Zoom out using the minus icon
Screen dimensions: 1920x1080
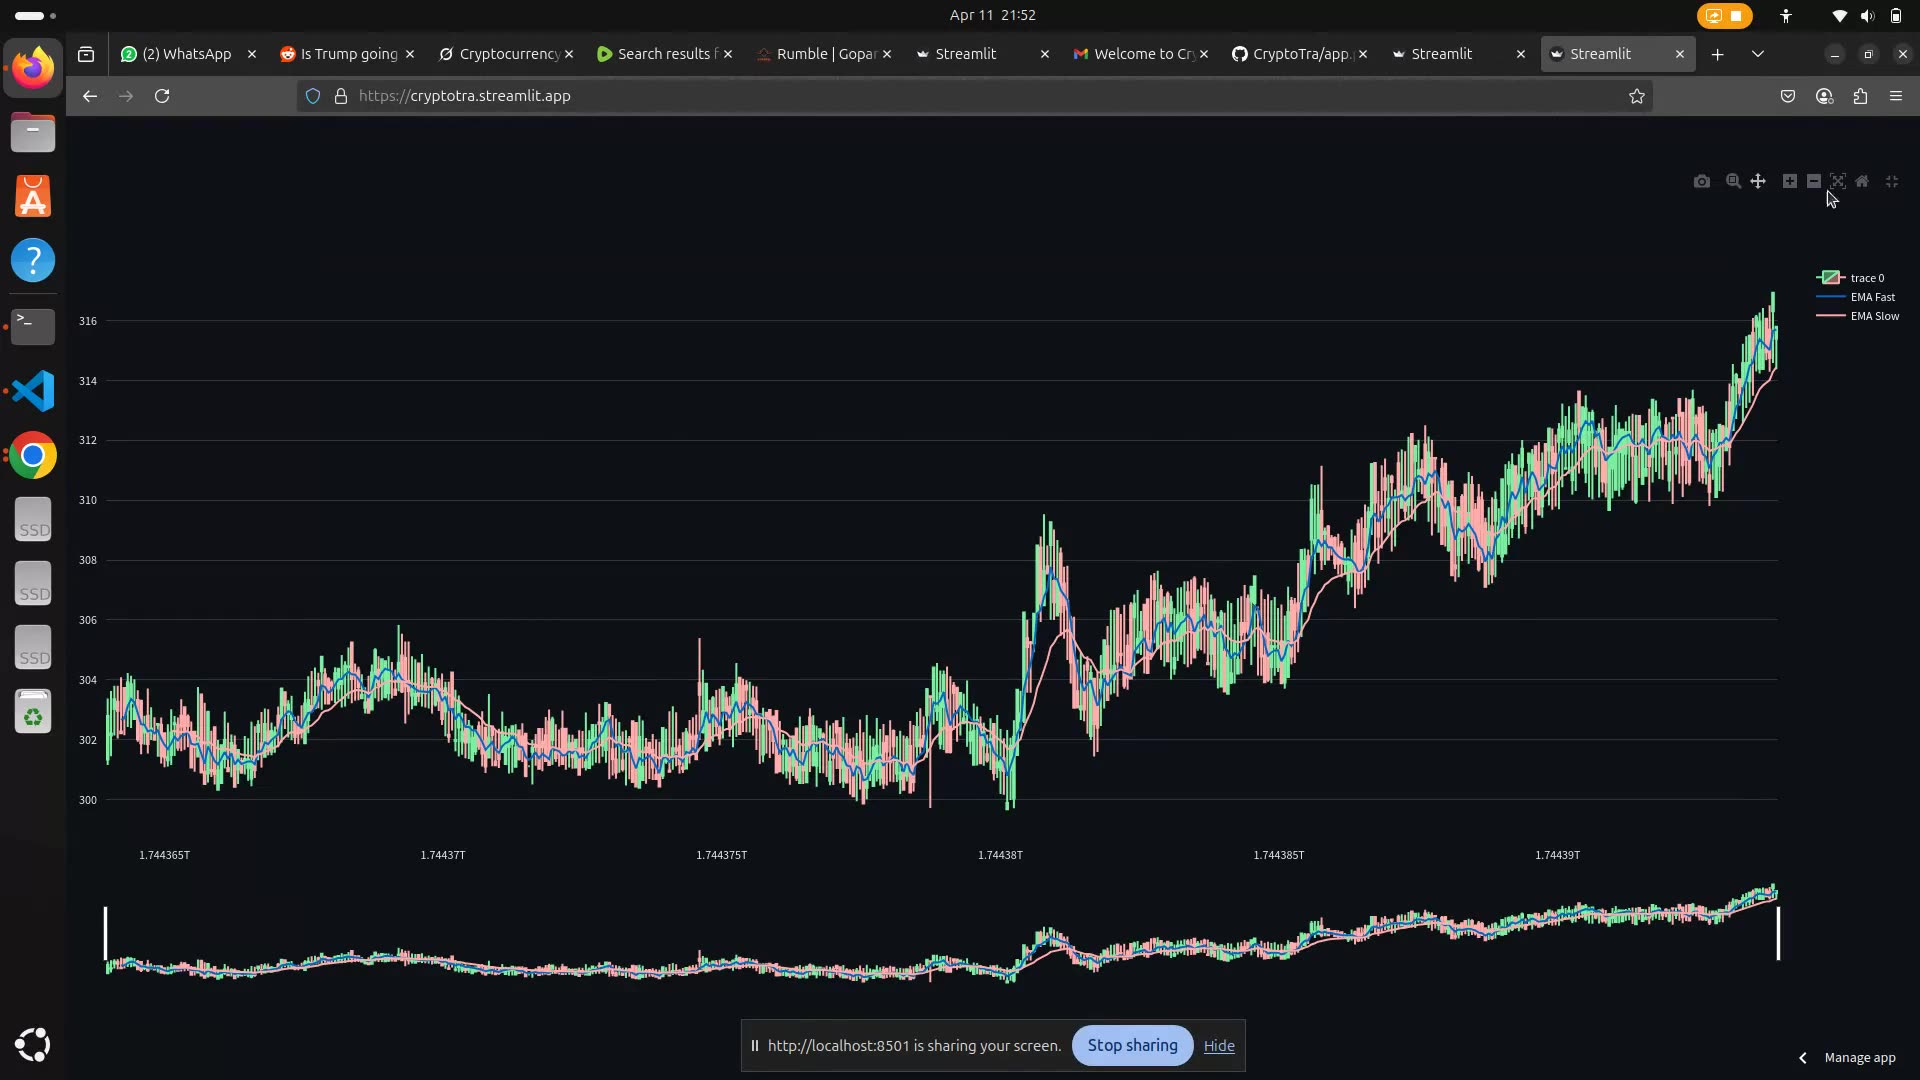(1813, 181)
